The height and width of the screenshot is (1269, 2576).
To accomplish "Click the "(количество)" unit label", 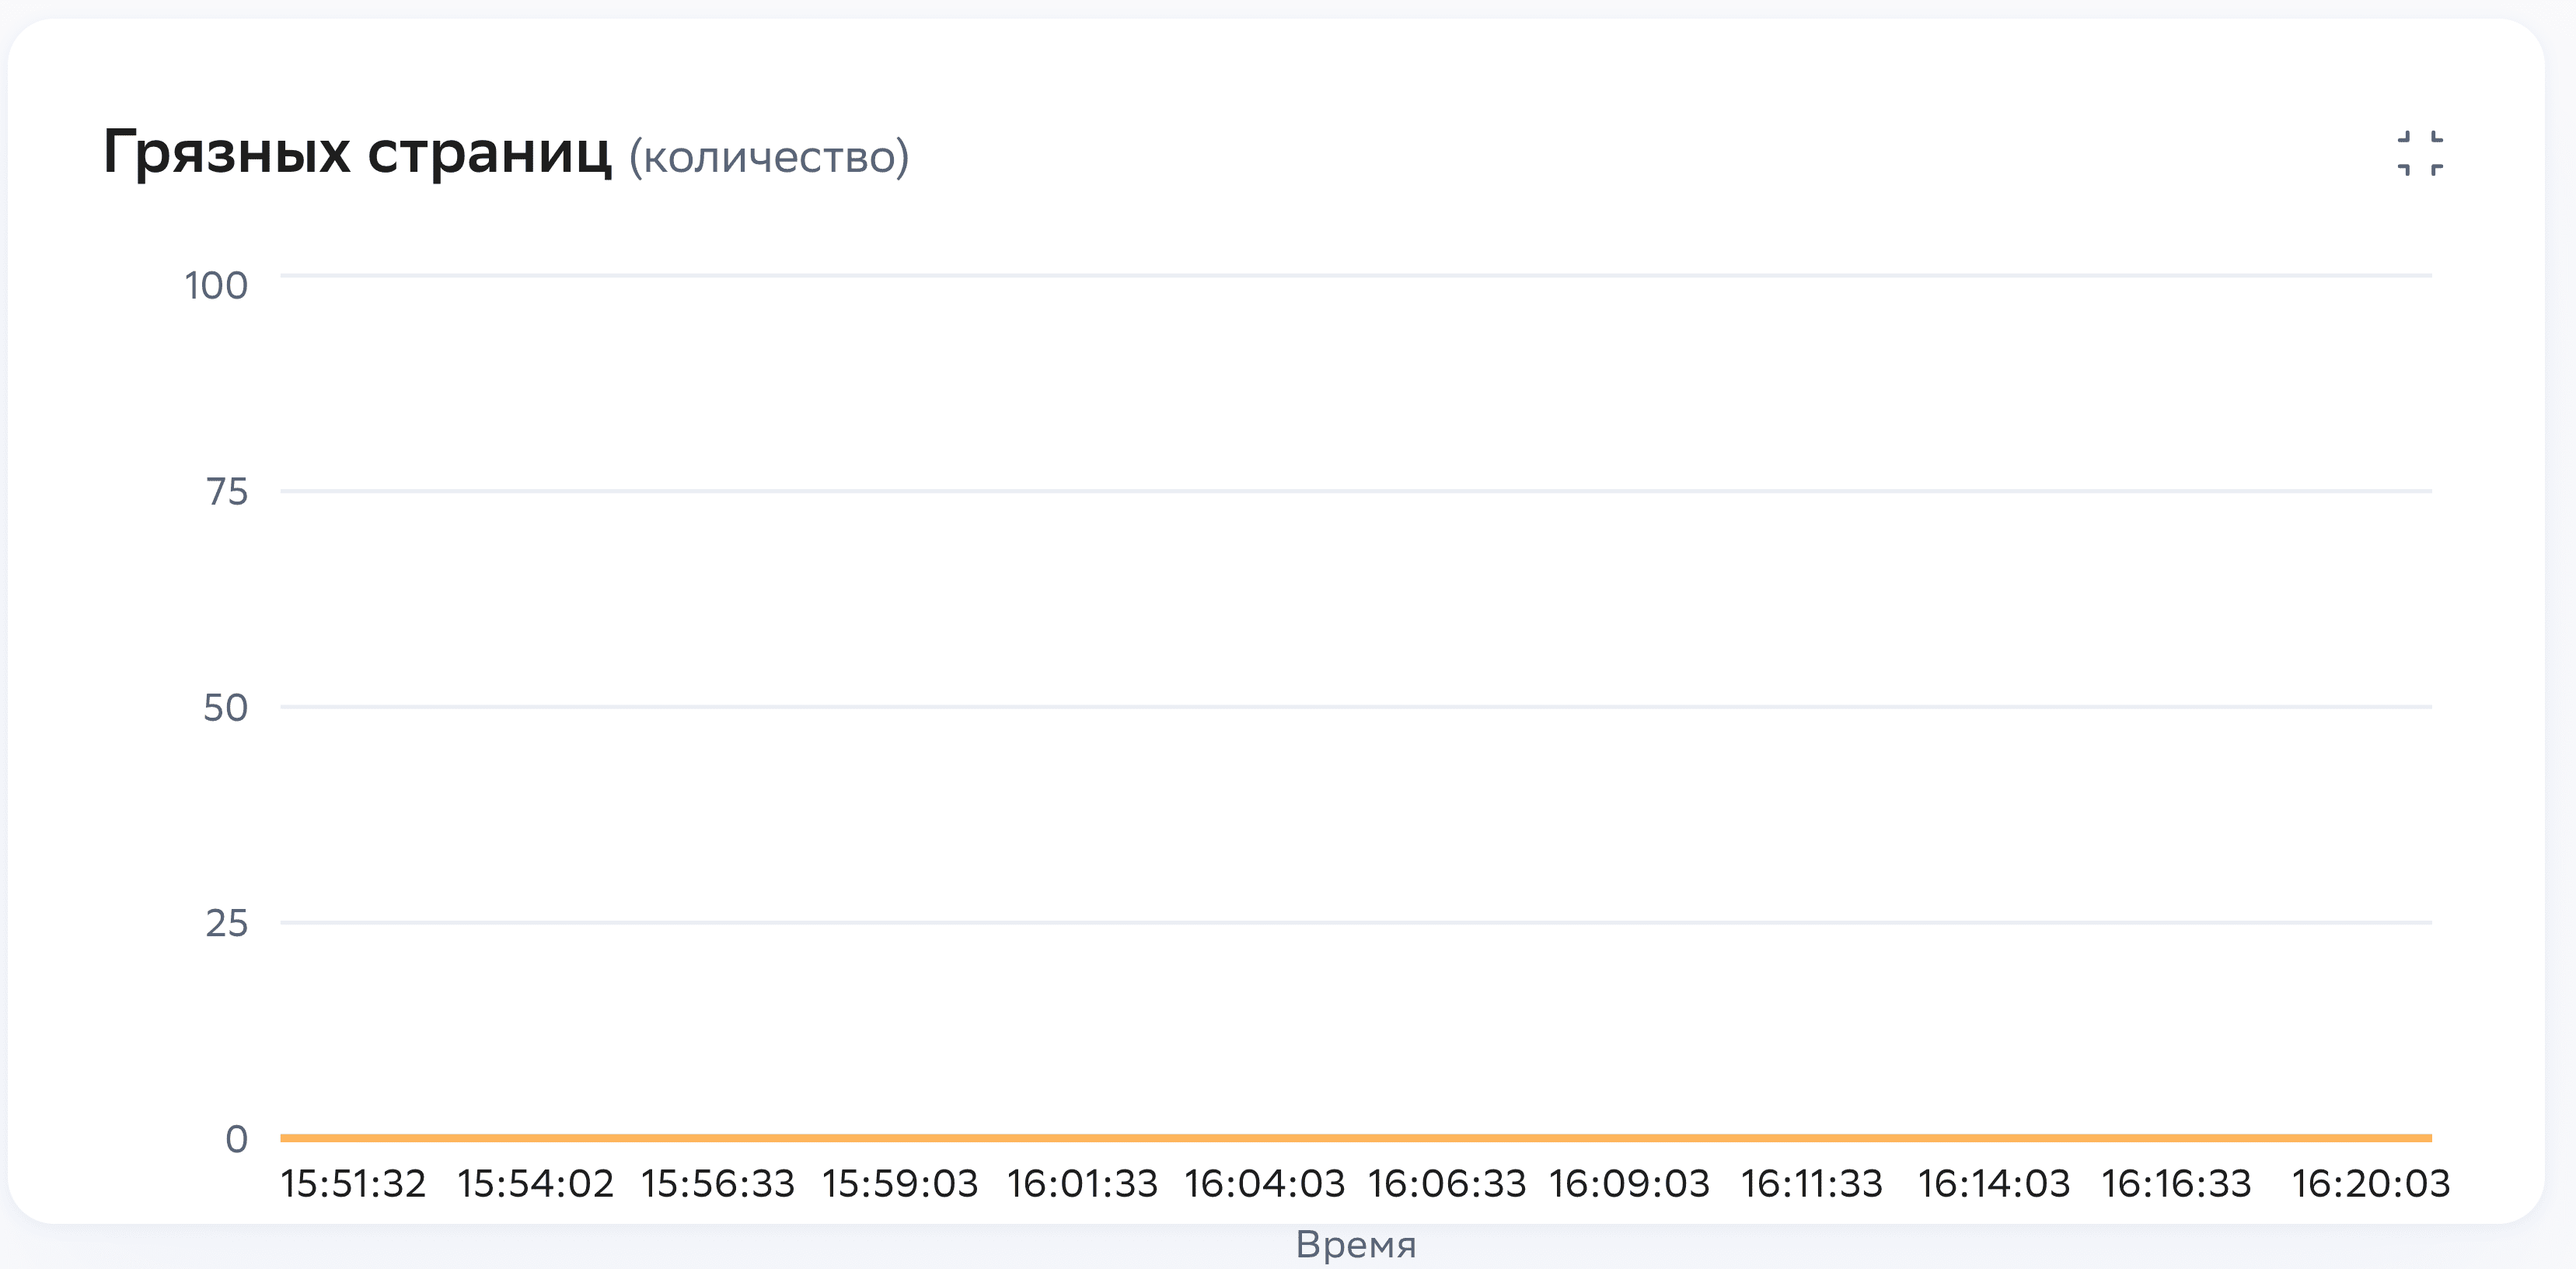I will (x=768, y=156).
